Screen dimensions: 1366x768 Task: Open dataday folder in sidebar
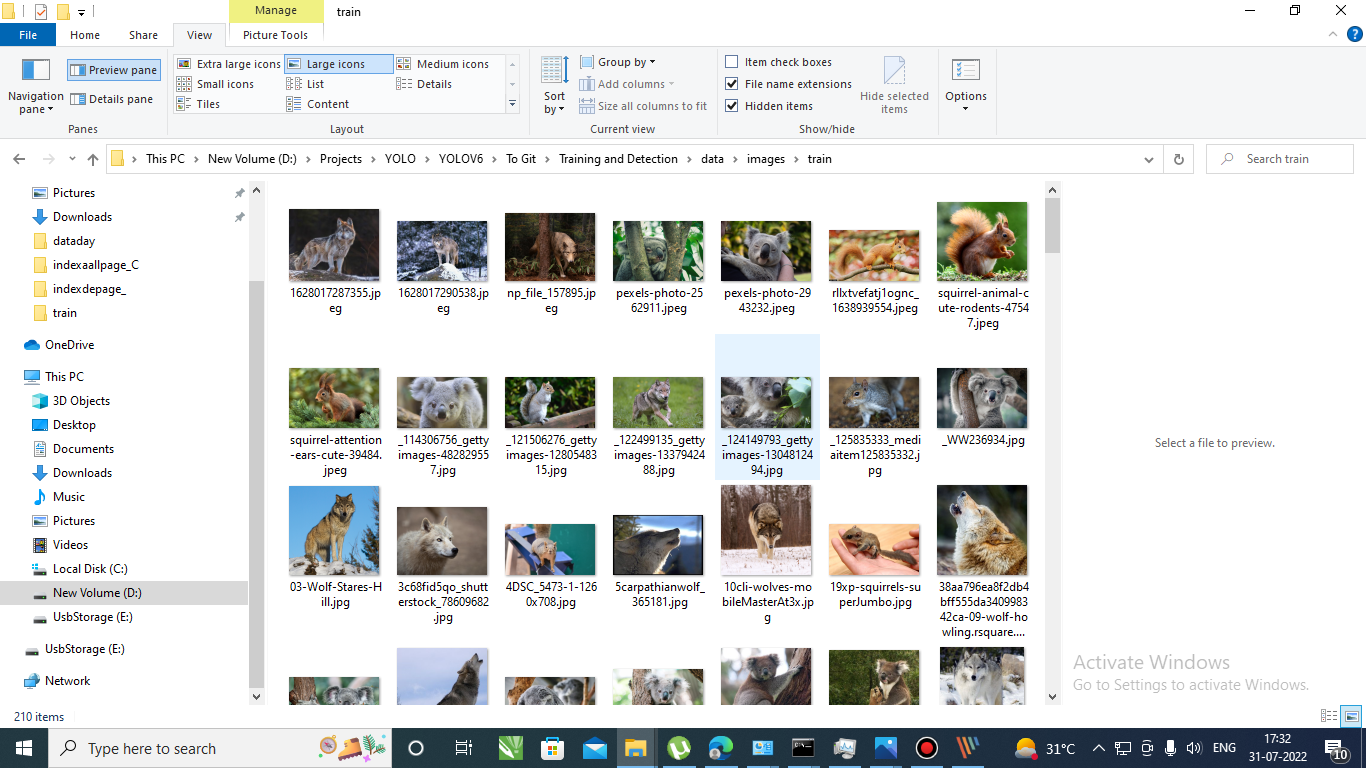[x=74, y=241]
